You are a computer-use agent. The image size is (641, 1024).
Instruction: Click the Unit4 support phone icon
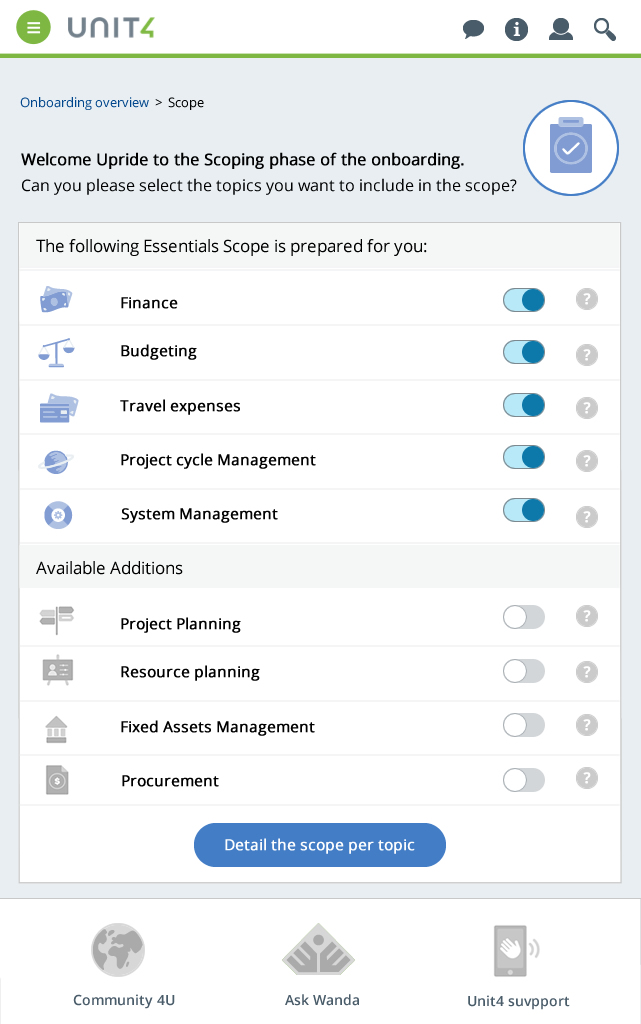coord(516,950)
